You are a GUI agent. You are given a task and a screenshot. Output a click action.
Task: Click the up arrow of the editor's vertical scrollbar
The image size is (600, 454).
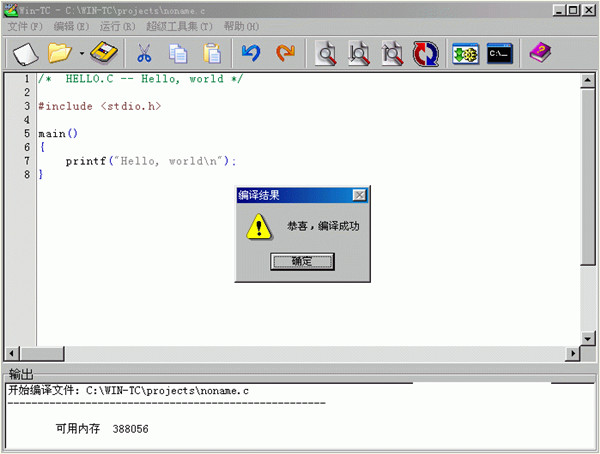pos(587,80)
